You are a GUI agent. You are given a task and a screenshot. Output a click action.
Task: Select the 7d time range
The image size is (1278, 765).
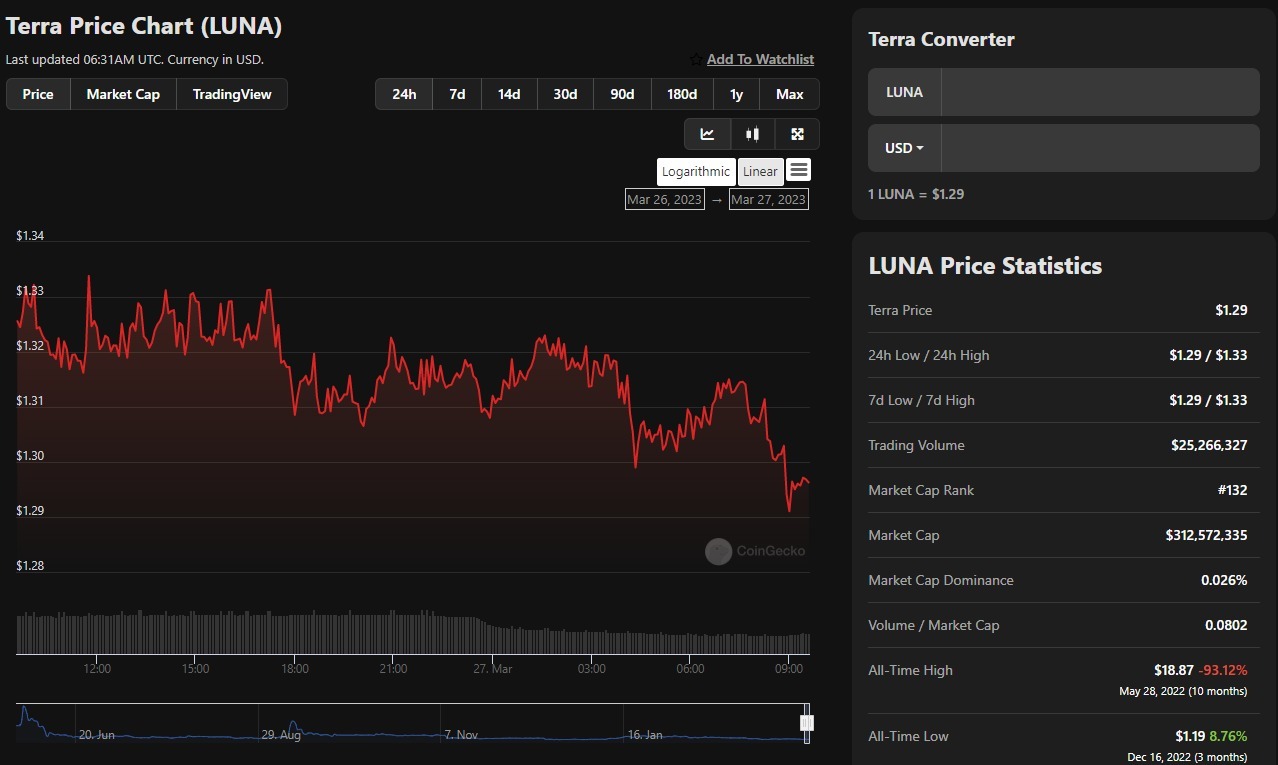457,93
